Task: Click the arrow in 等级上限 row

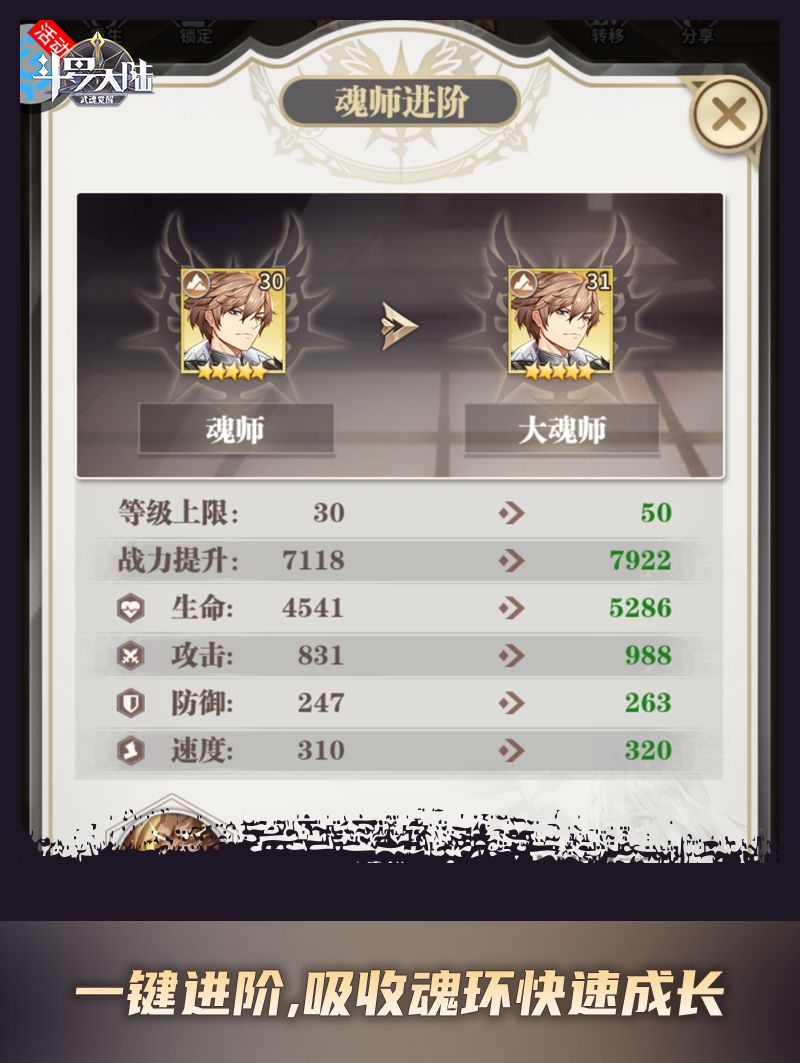Action: tap(512, 513)
